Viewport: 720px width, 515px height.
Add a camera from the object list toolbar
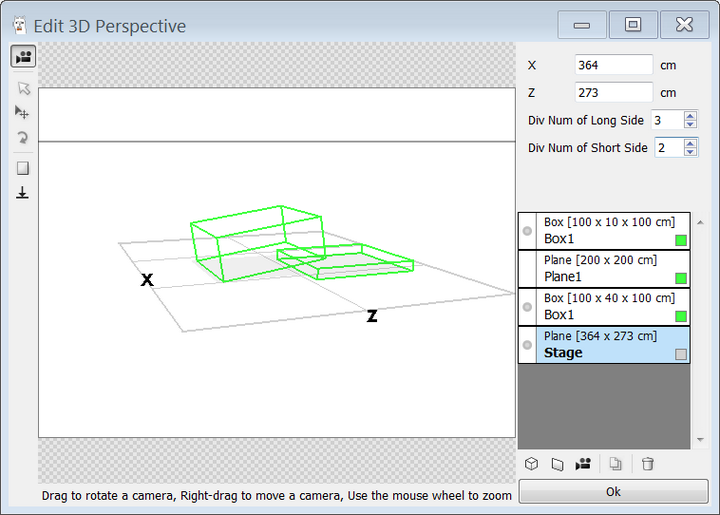pos(583,464)
